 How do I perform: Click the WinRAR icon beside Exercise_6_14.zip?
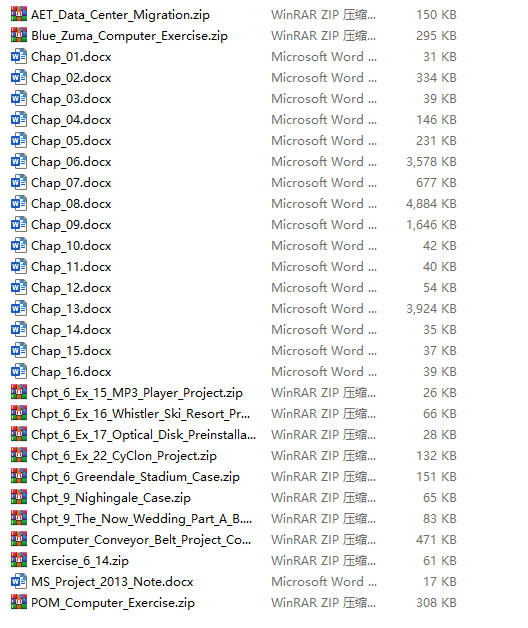[x=19, y=560]
